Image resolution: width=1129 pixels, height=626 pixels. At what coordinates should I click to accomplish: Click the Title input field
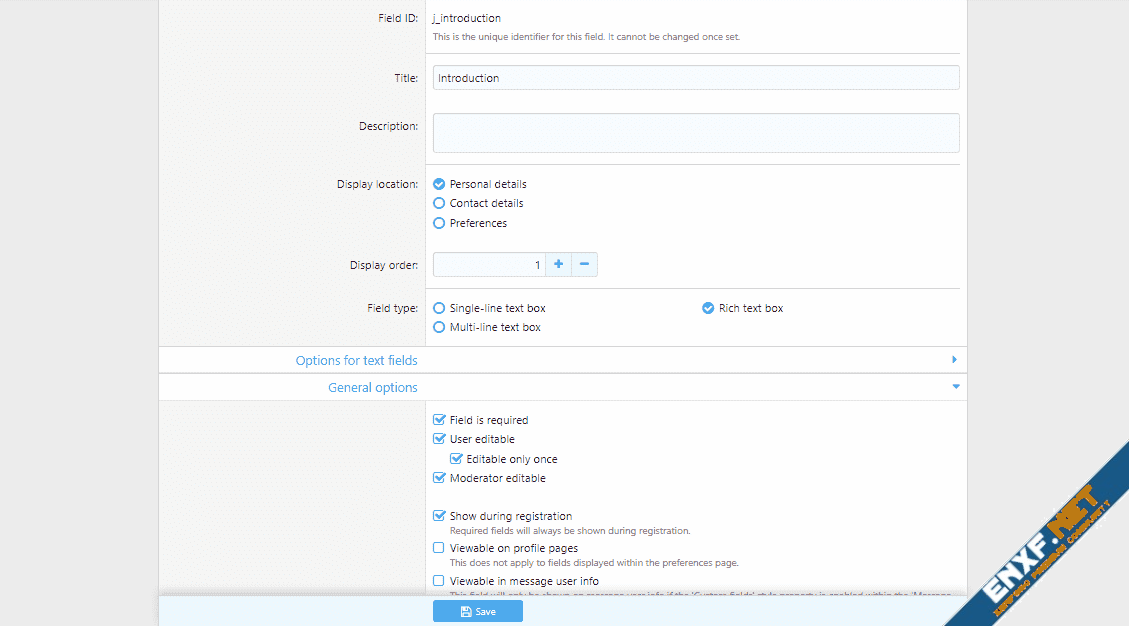695,78
